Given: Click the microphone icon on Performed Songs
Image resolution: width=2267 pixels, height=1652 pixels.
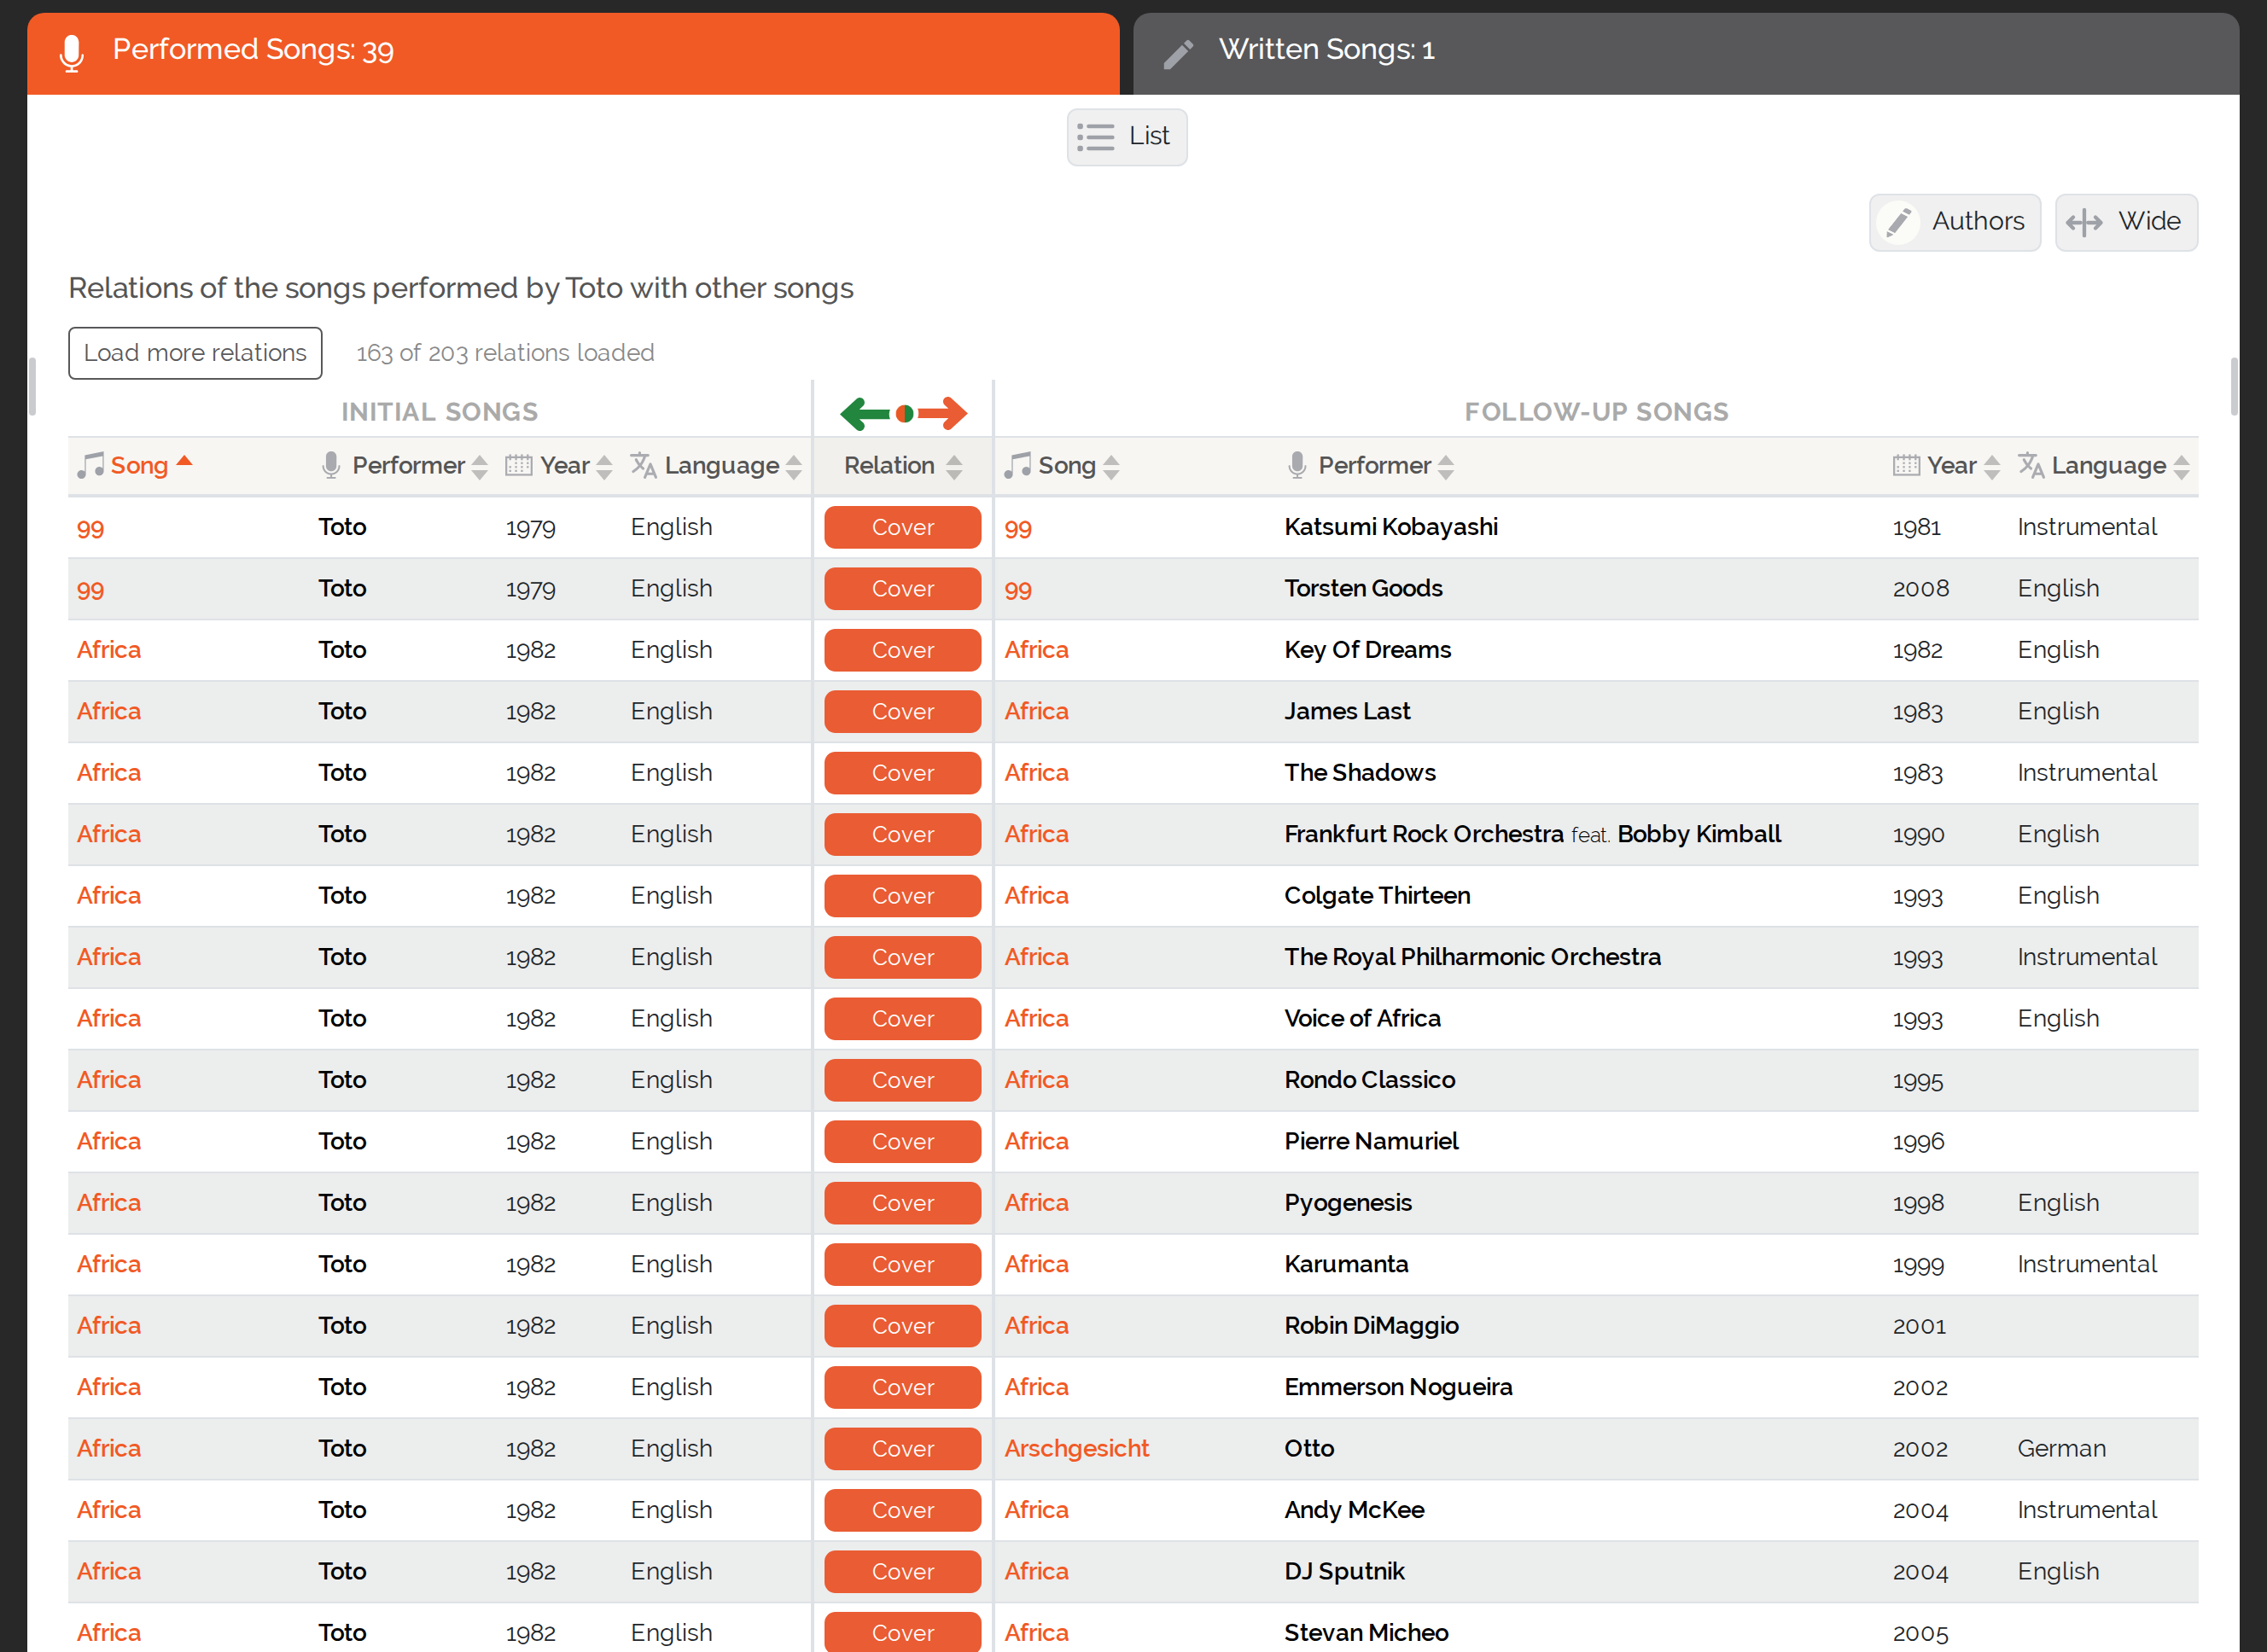Looking at the screenshot, I should [x=71, y=52].
